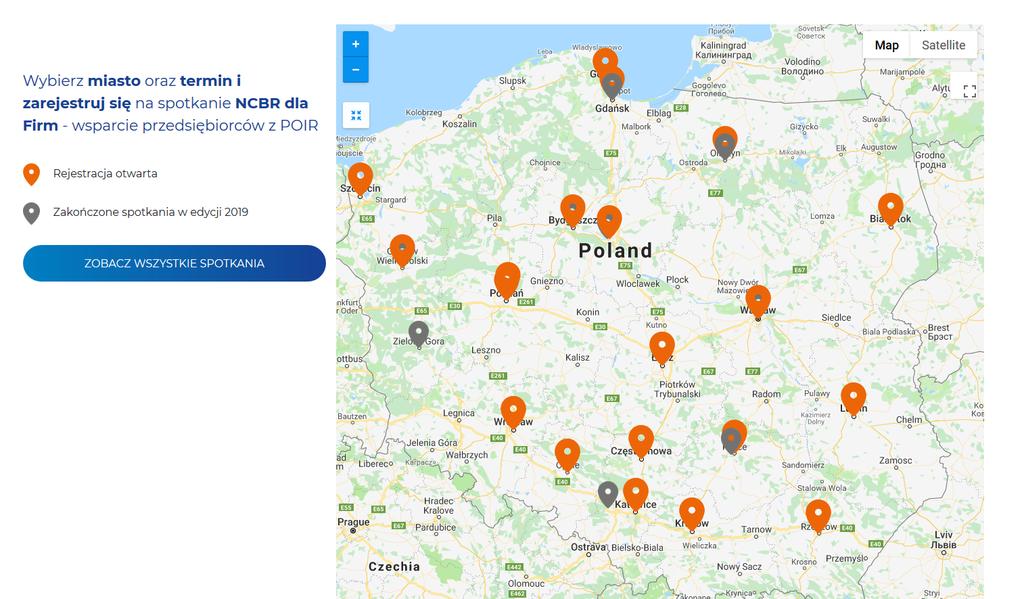Click the orange marker at Łódź
1024x599 pixels.
(x=662, y=347)
